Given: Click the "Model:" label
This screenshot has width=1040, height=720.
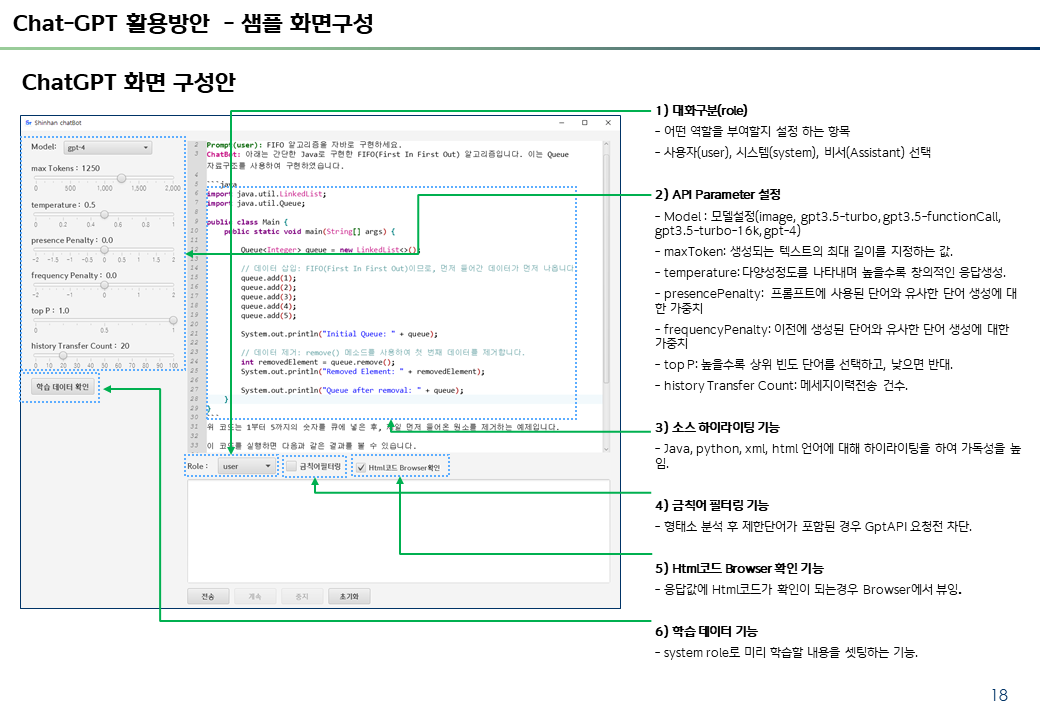Looking at the screenshot, I should click(44, 147).
